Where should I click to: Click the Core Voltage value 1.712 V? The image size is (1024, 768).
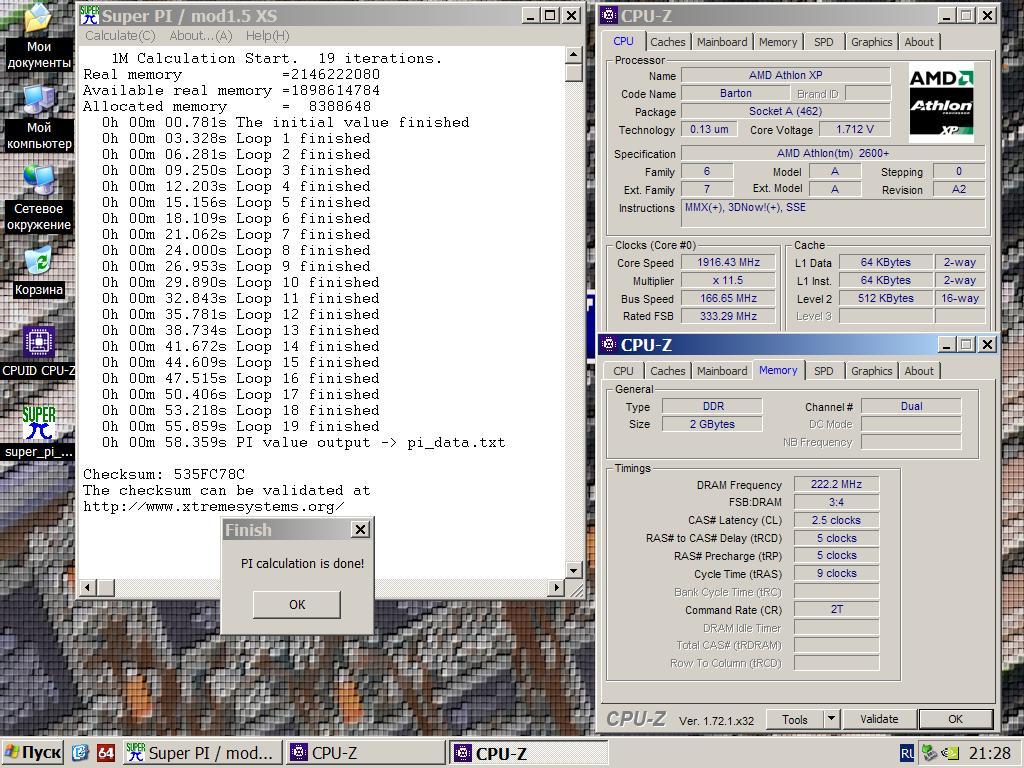coord(854,129)
